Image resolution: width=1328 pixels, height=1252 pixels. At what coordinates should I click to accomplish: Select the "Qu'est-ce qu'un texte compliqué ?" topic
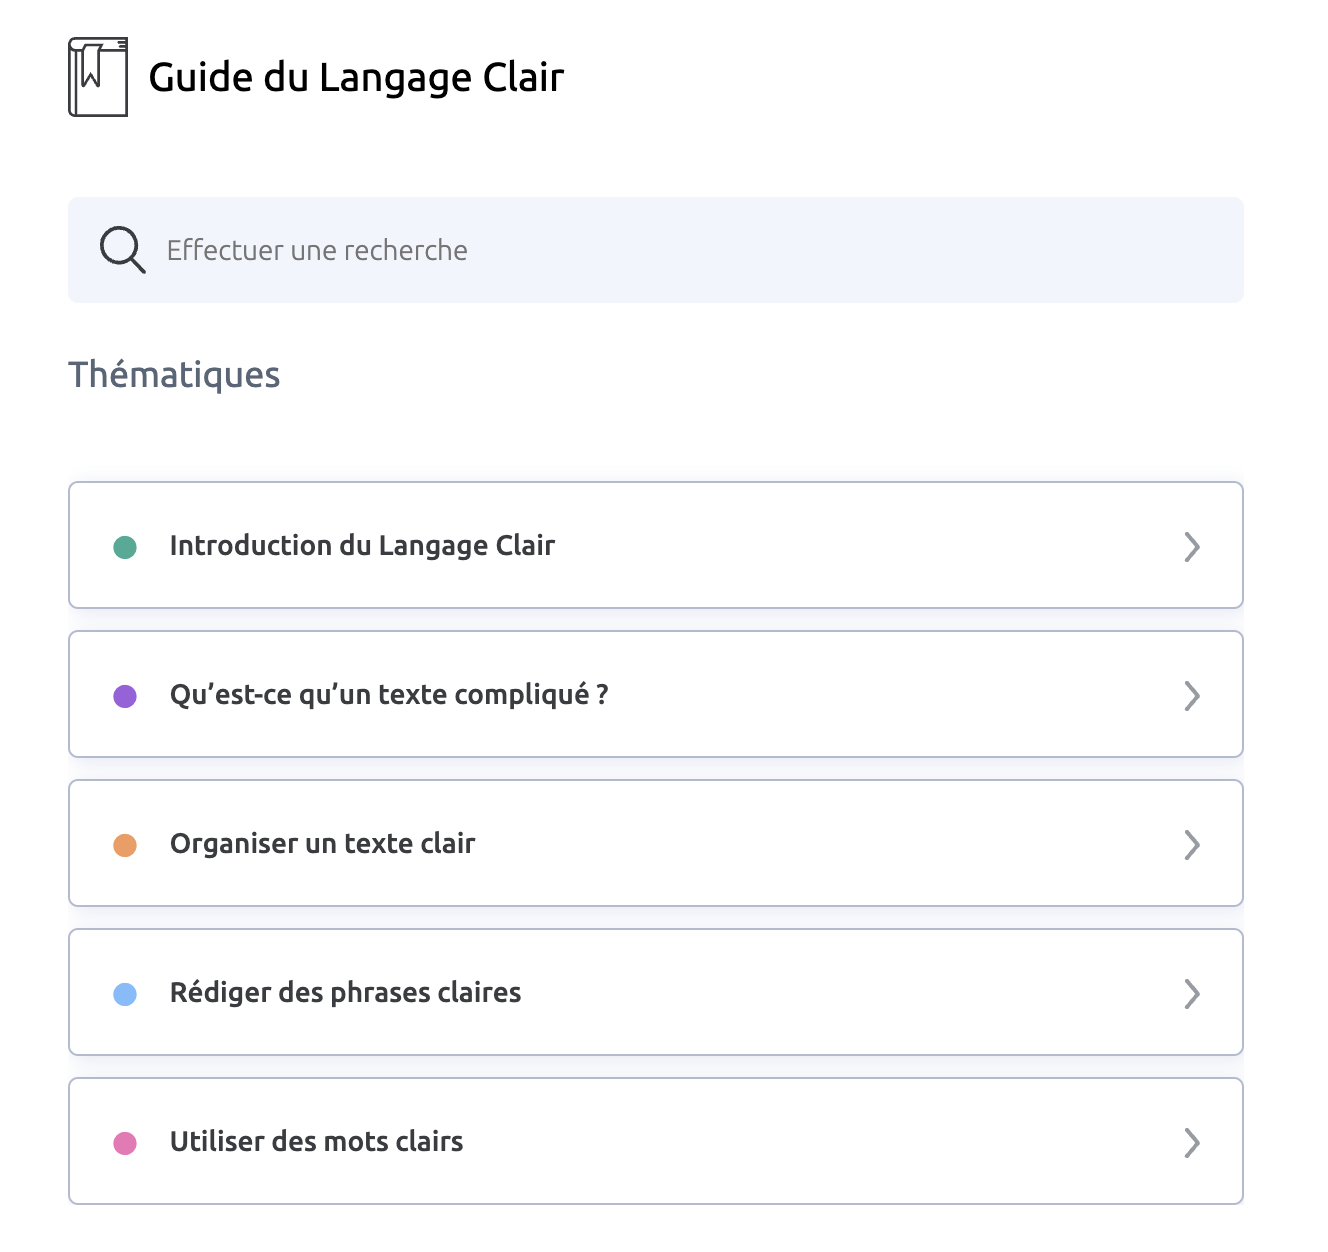point(389,695)
